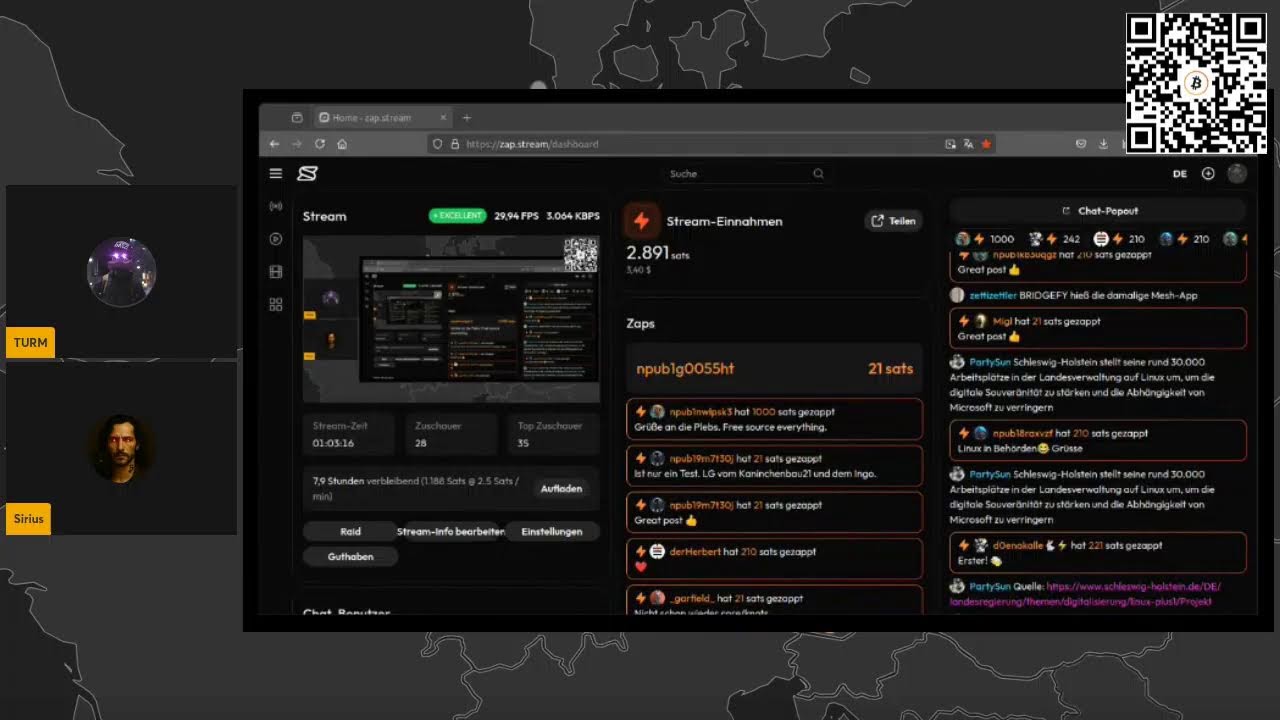Click the zap.stream S logo
Screen dimensions: 1280x720
(x=307, y=173)
